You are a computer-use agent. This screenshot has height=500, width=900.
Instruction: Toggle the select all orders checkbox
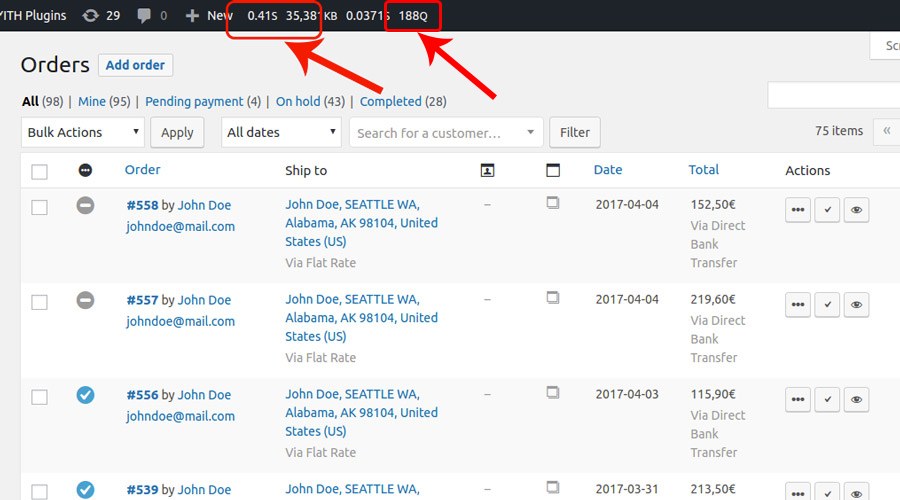pyautogui.click(x=40, y=172)
